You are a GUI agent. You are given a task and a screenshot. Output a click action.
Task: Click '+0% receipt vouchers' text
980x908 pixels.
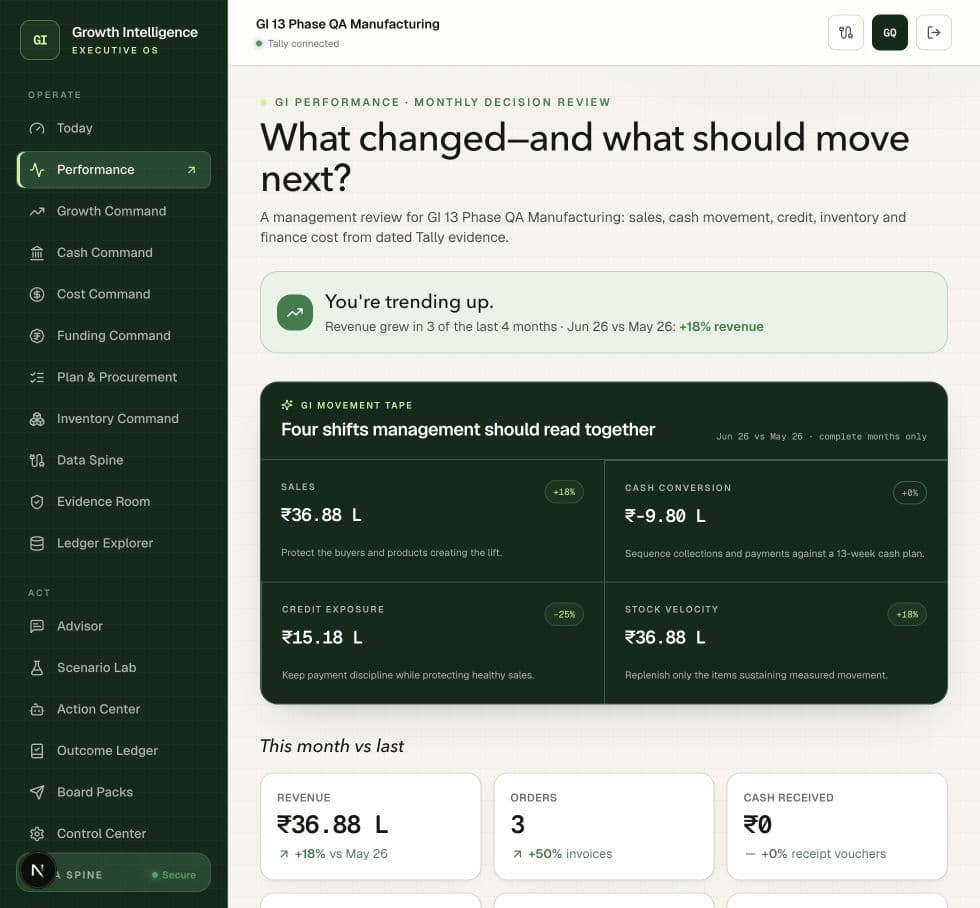pyautogui.click(x=816, y=854)
